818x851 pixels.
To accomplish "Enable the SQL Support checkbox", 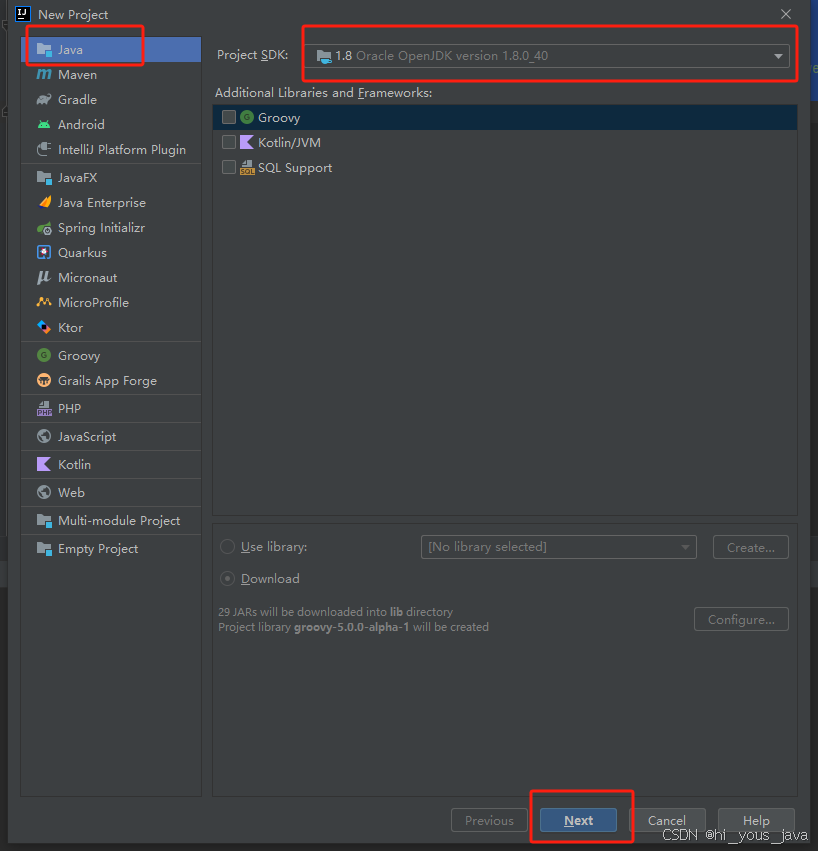I will point(229,167).
